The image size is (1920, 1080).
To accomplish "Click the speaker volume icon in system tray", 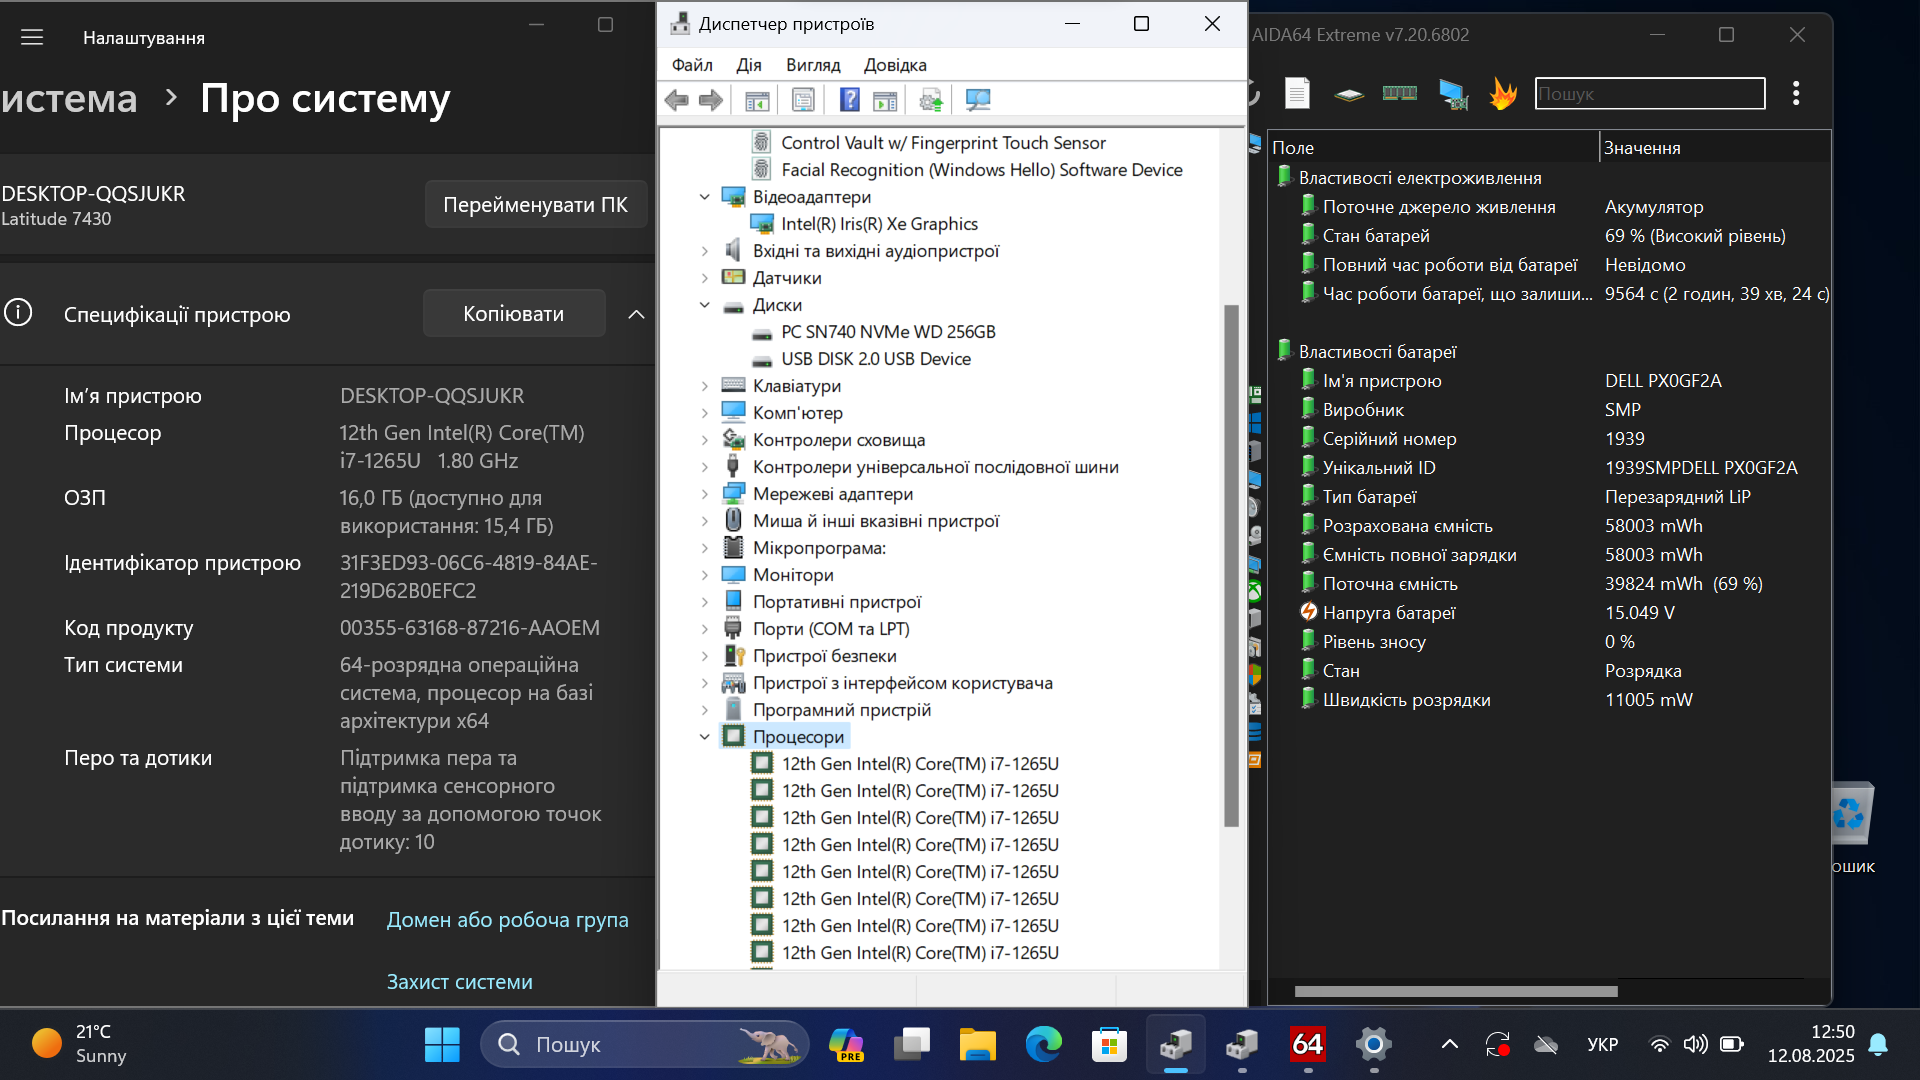I will [1695, 1044].
